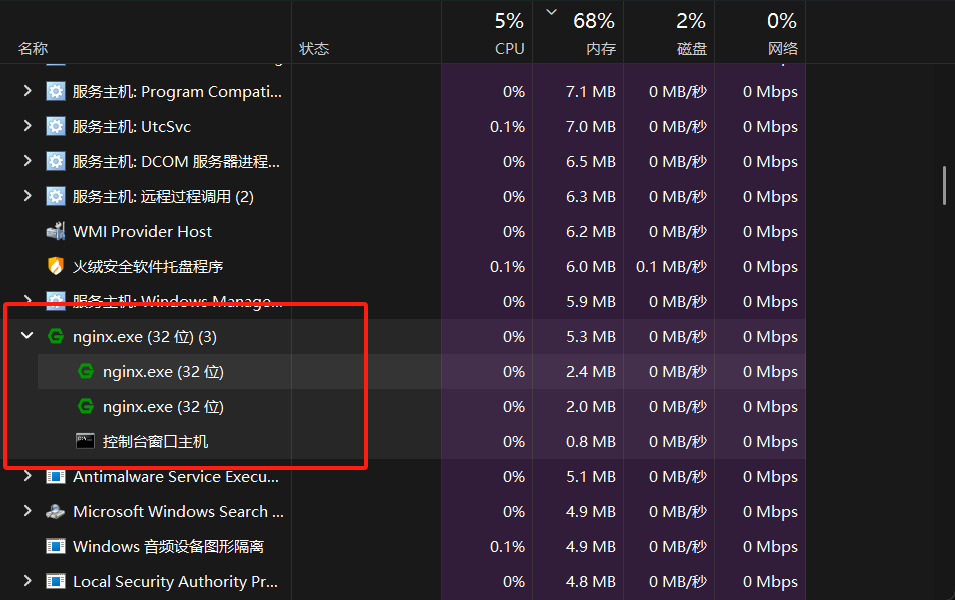Click the 0 MB/秒 disk value for 控制台窗口主机

coord(677,441)
